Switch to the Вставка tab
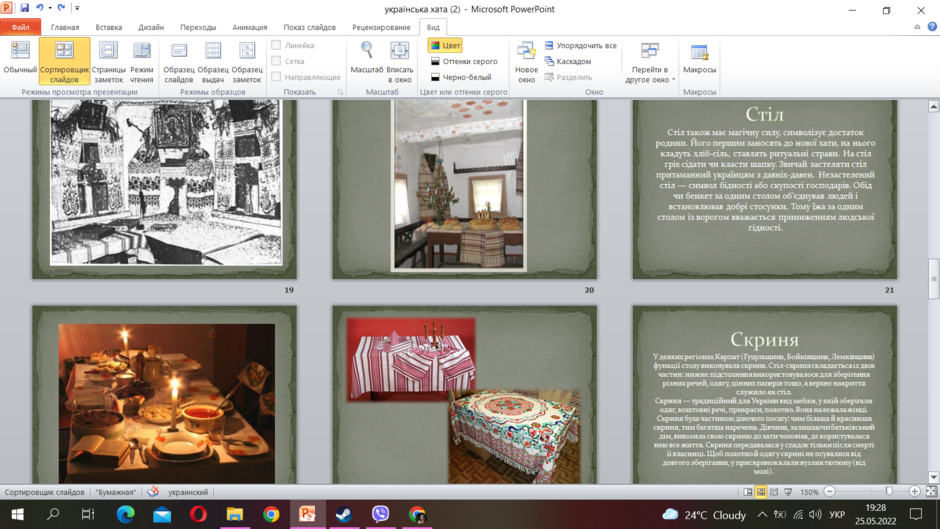 point(109,27)
